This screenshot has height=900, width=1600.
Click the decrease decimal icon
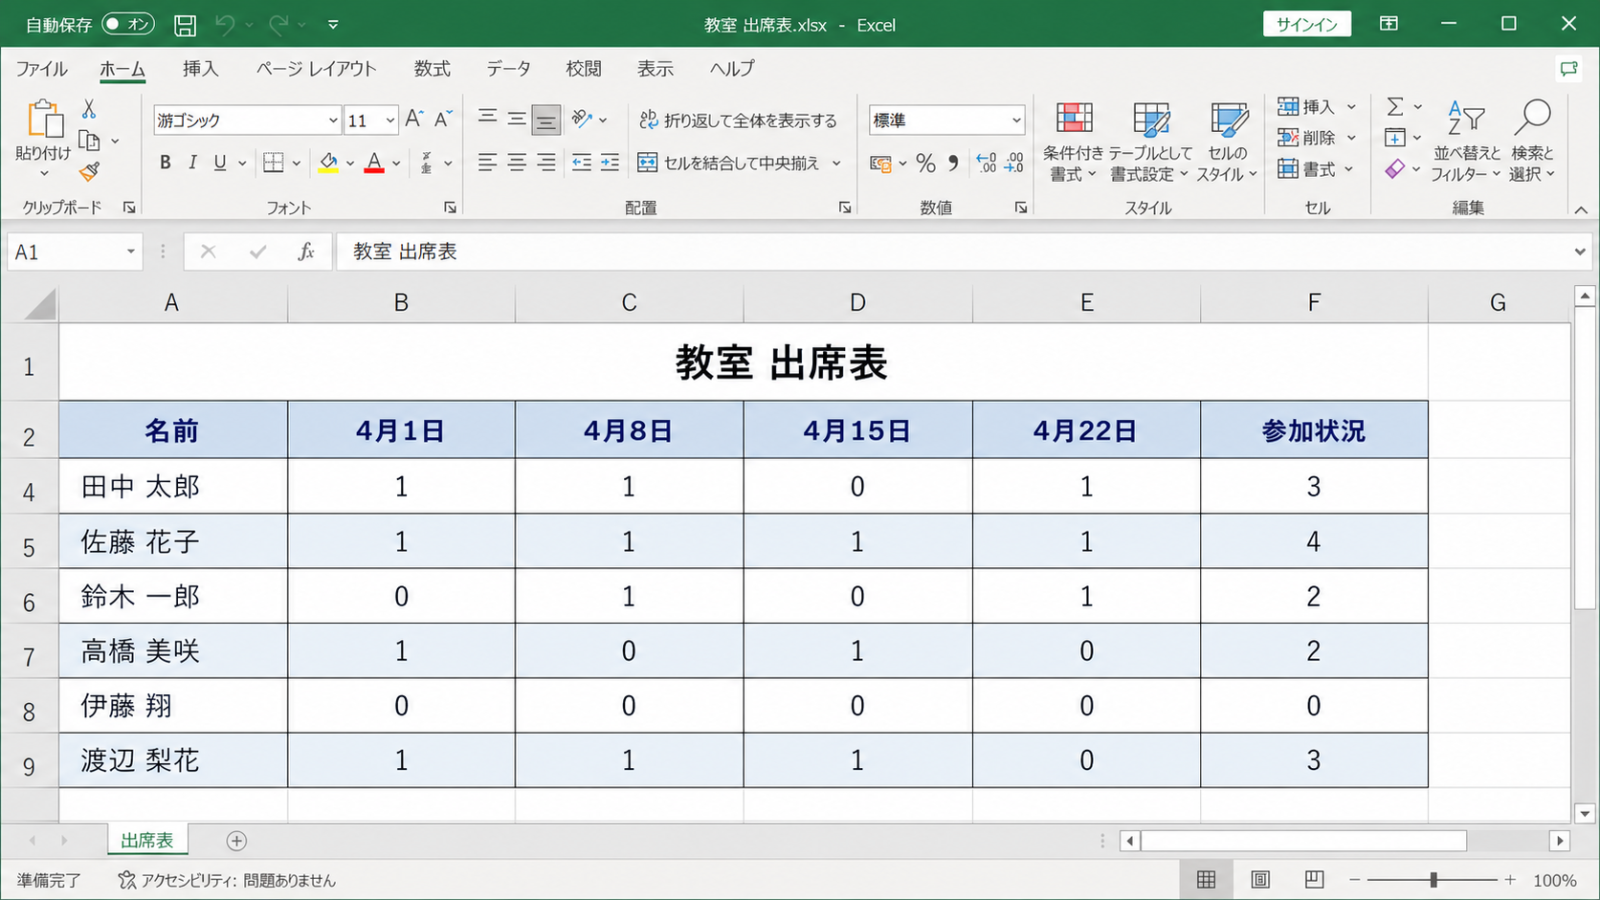pyautogui.click(x=1014, y=162)
